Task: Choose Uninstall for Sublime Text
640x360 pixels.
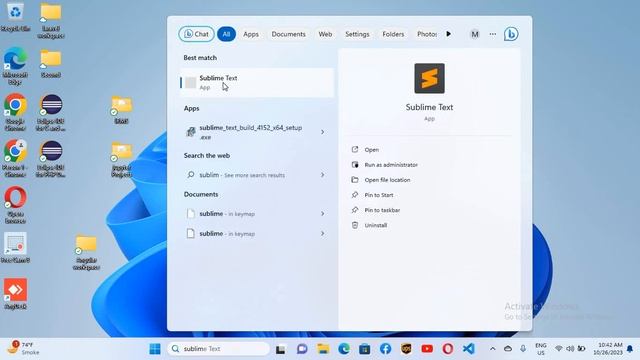Action: click(376, 225)
